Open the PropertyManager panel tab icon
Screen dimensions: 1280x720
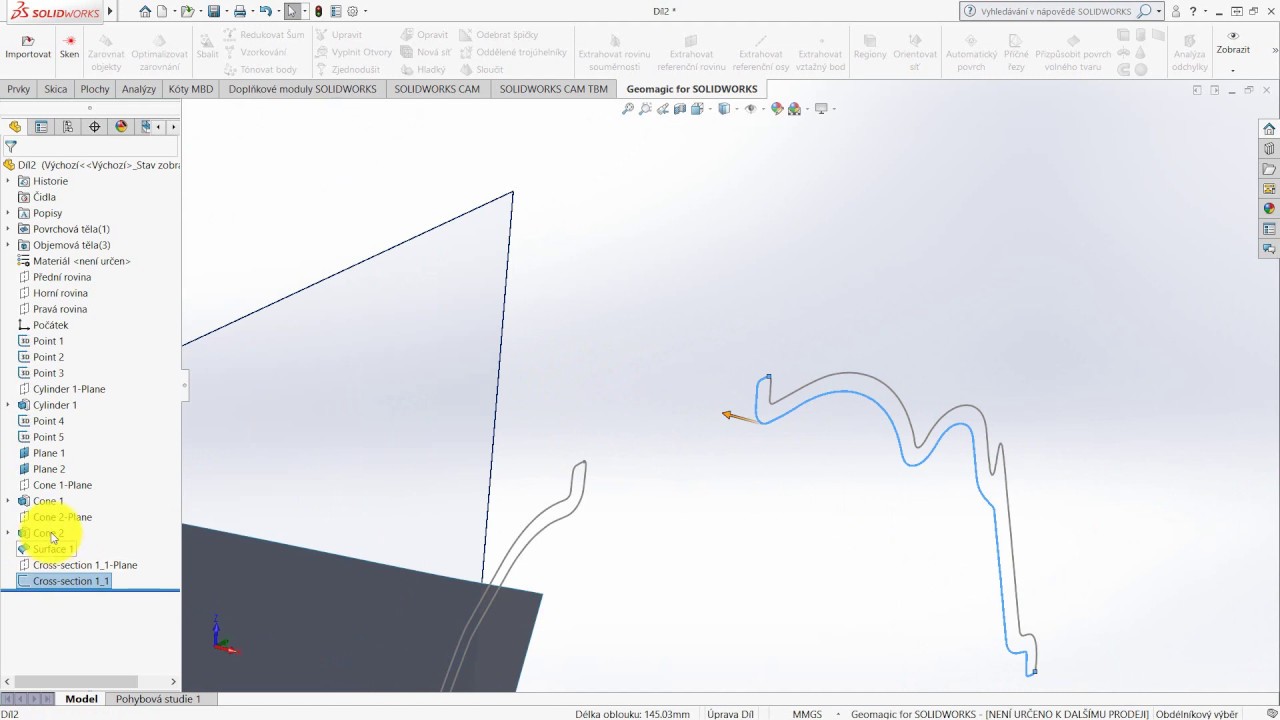pyautogui.click(x=41, y=127)
